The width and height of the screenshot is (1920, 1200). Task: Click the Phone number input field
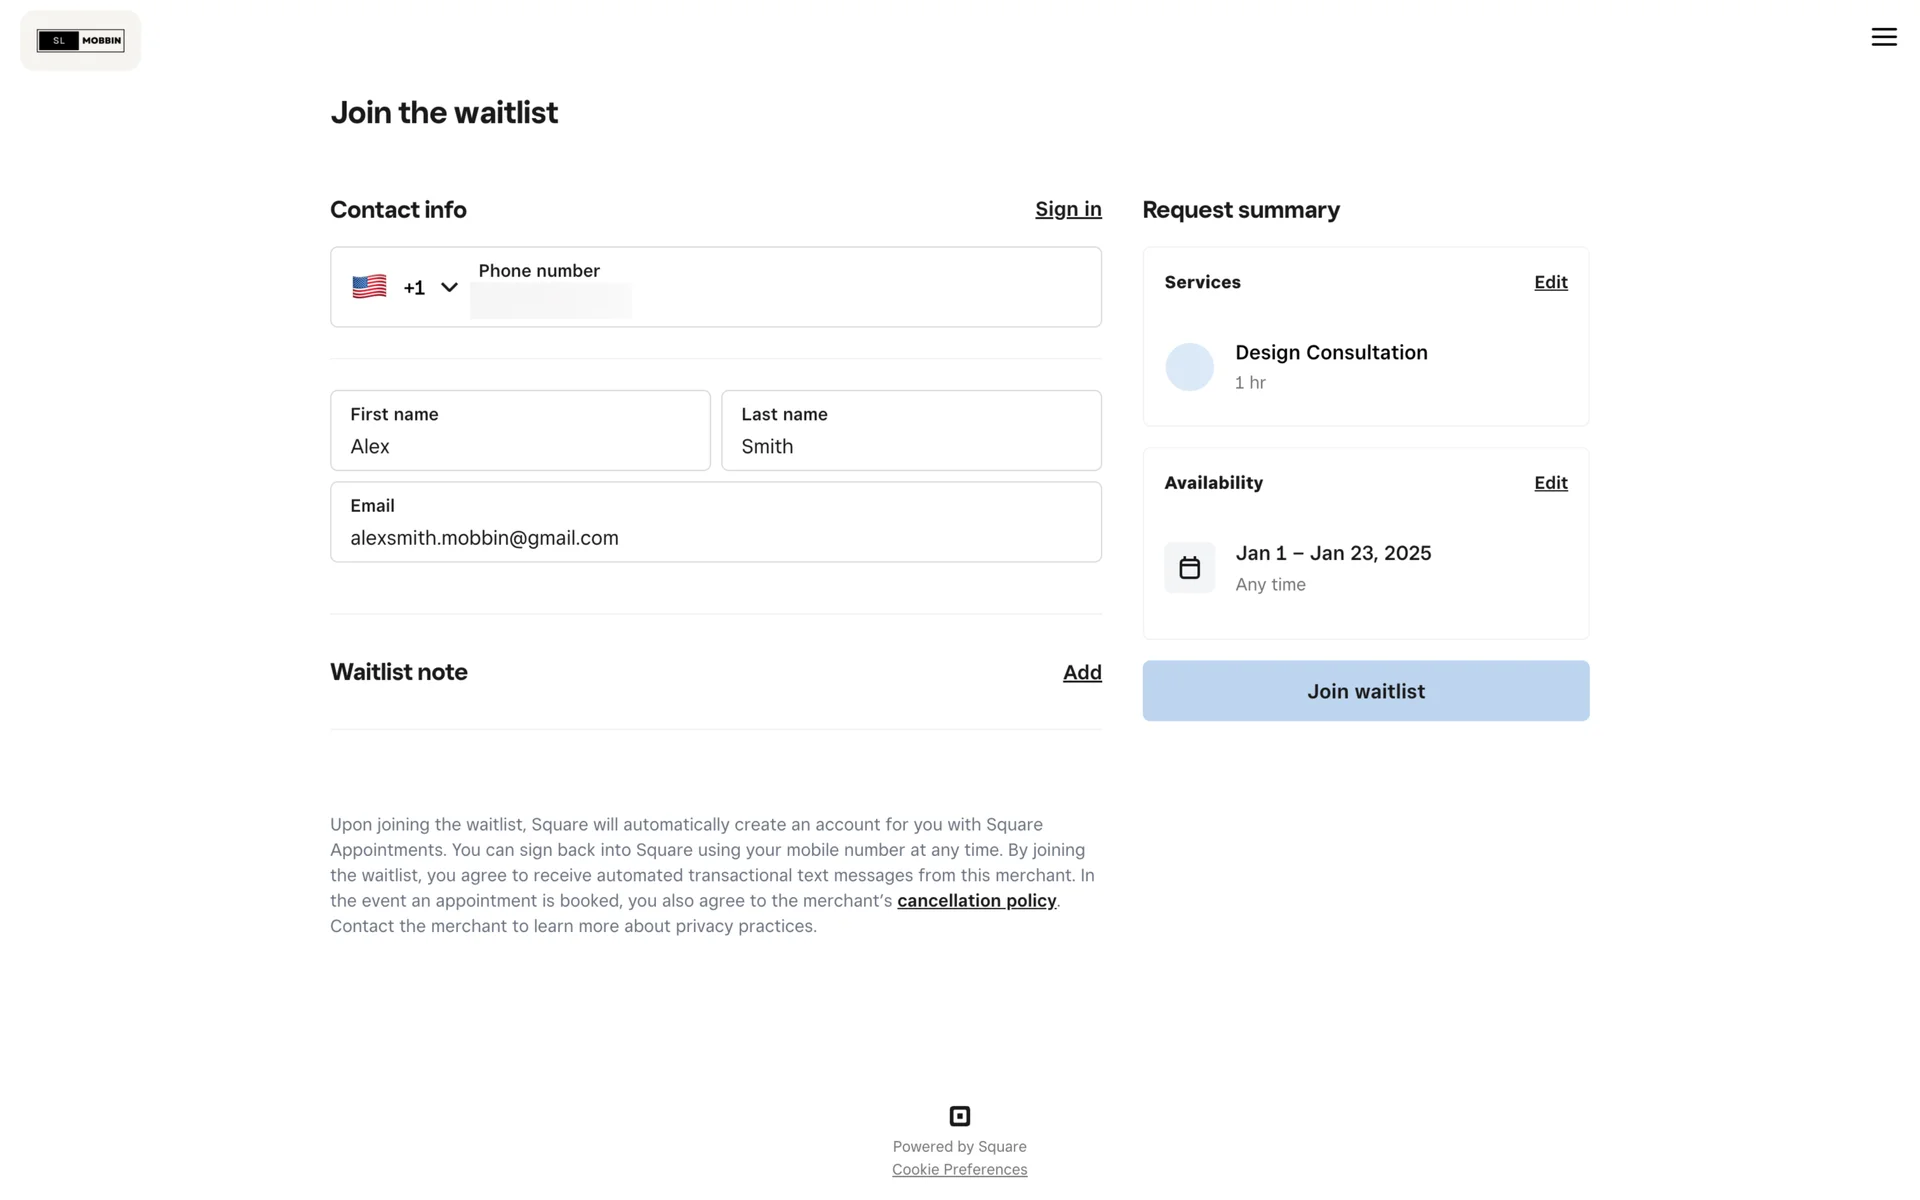click(x=780, y=299)
